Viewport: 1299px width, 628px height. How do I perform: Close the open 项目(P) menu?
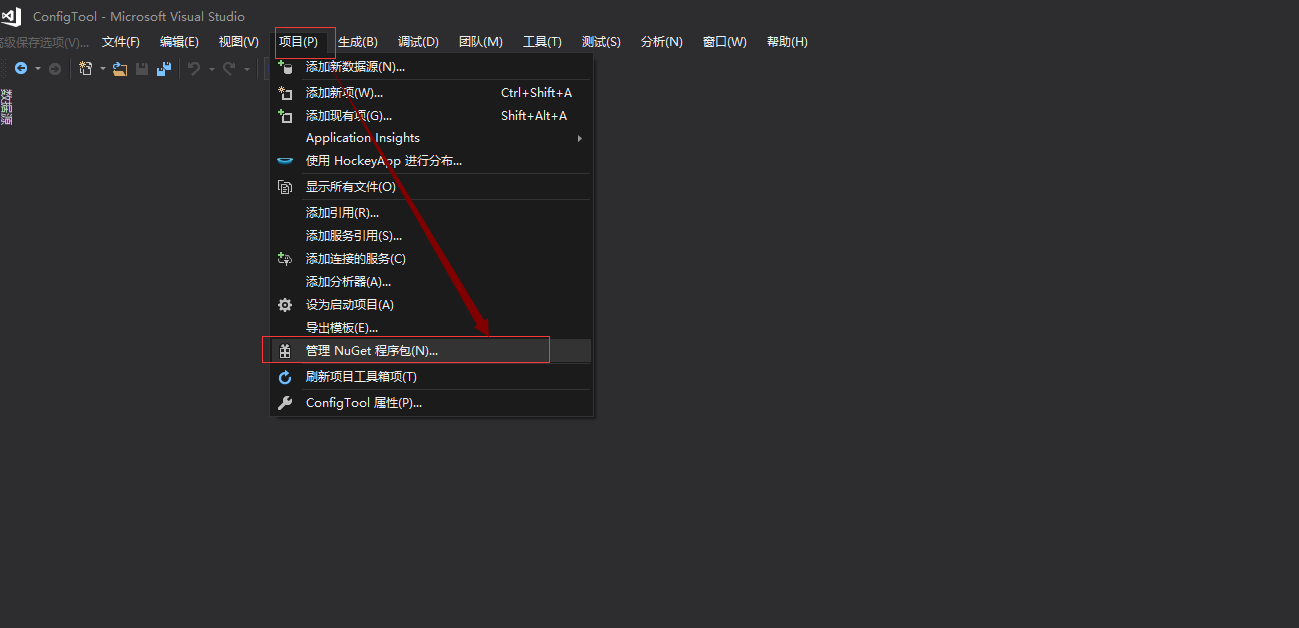click(x=298, y=42)
